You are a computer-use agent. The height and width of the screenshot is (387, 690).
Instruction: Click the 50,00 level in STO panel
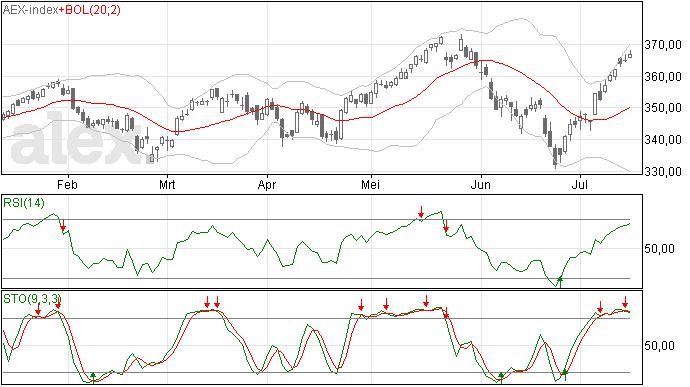(660, 346)
